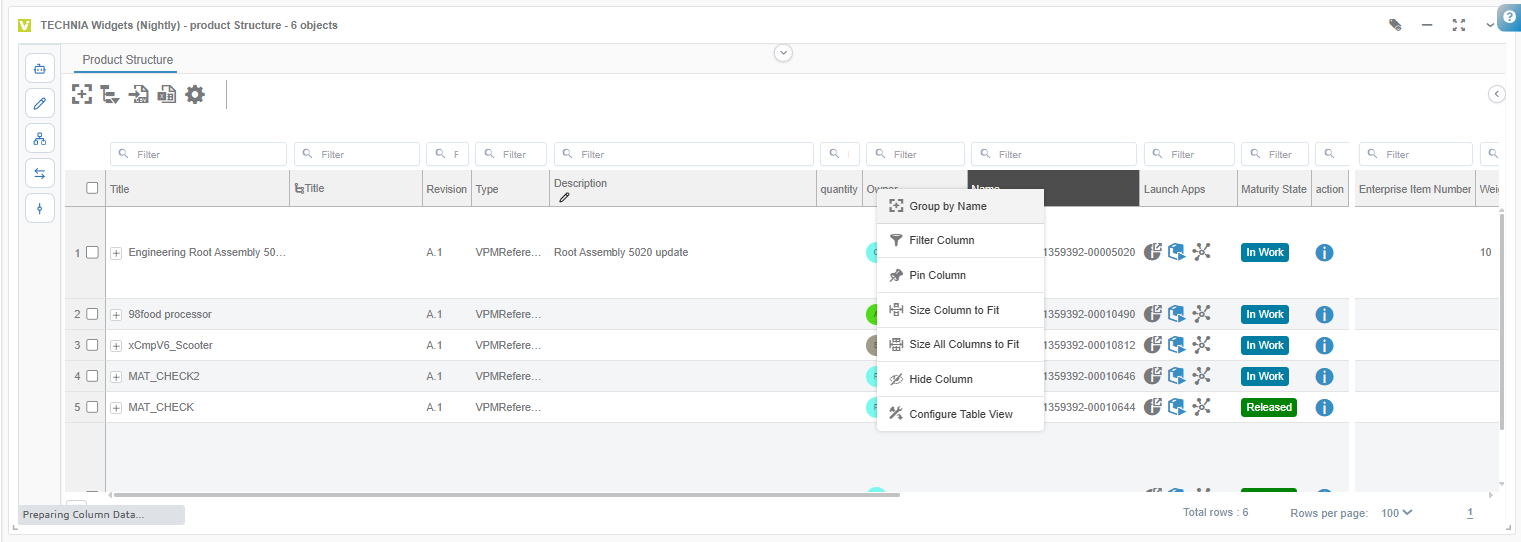Screen dimensions: 1521x542
Task: Click info action icon for 98food processor row
Action: coord(1324,315)
